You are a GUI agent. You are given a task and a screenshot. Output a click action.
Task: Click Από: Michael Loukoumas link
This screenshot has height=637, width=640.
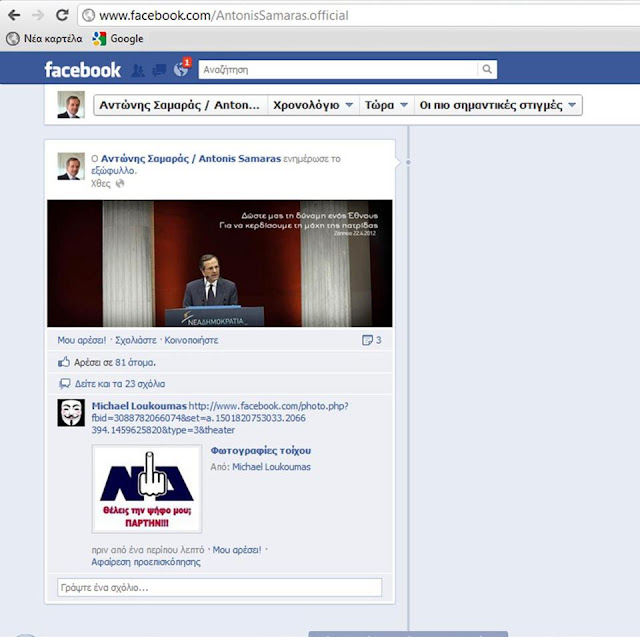pos(271,467)
